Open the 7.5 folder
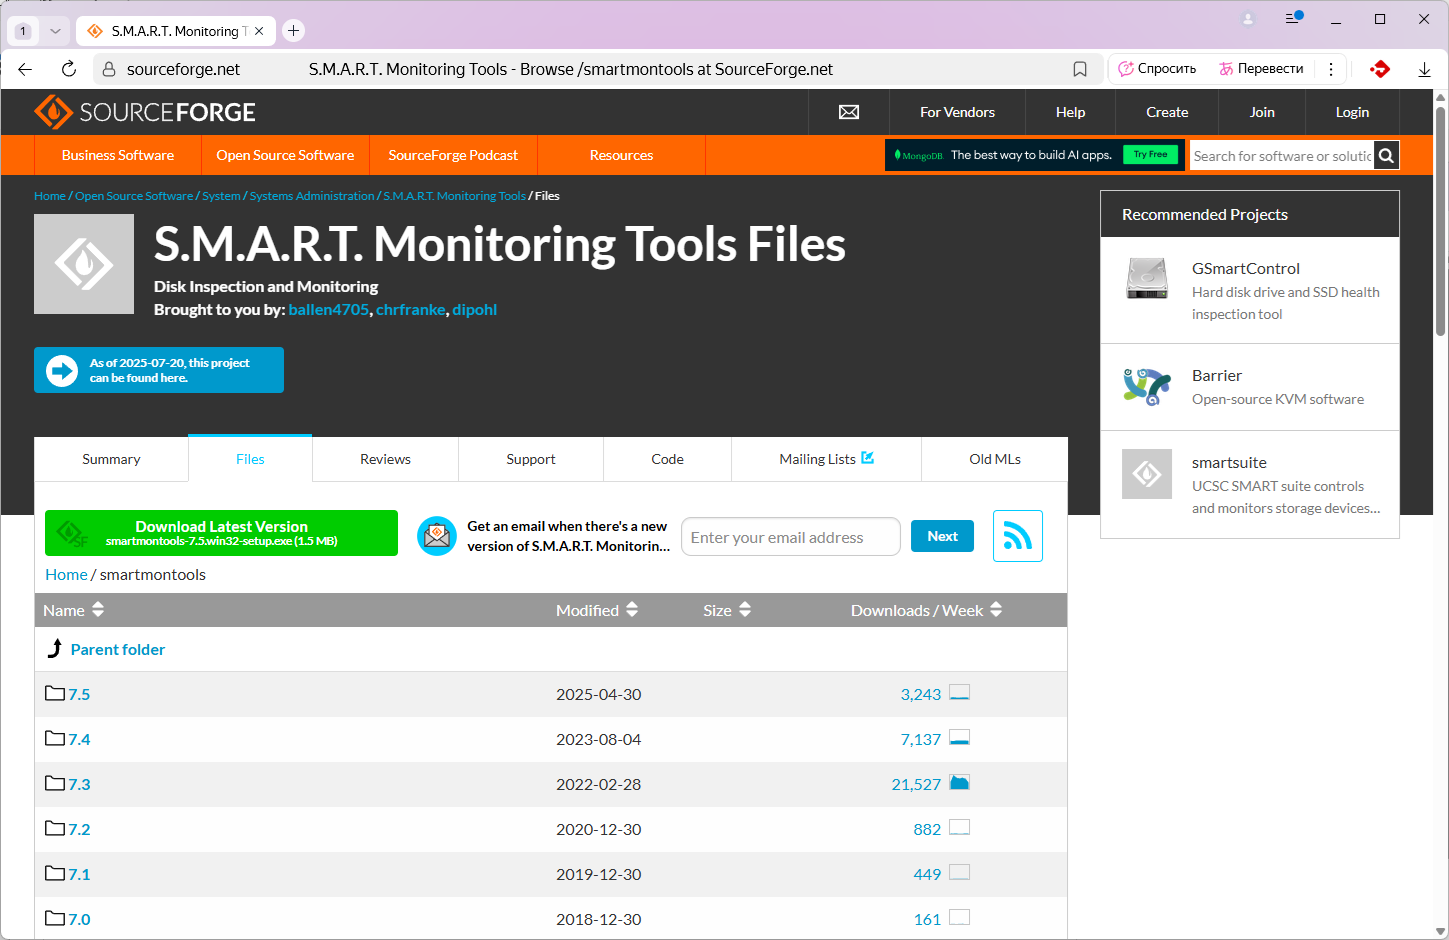The image size is (1449, 940). click(x=79, y=694)
